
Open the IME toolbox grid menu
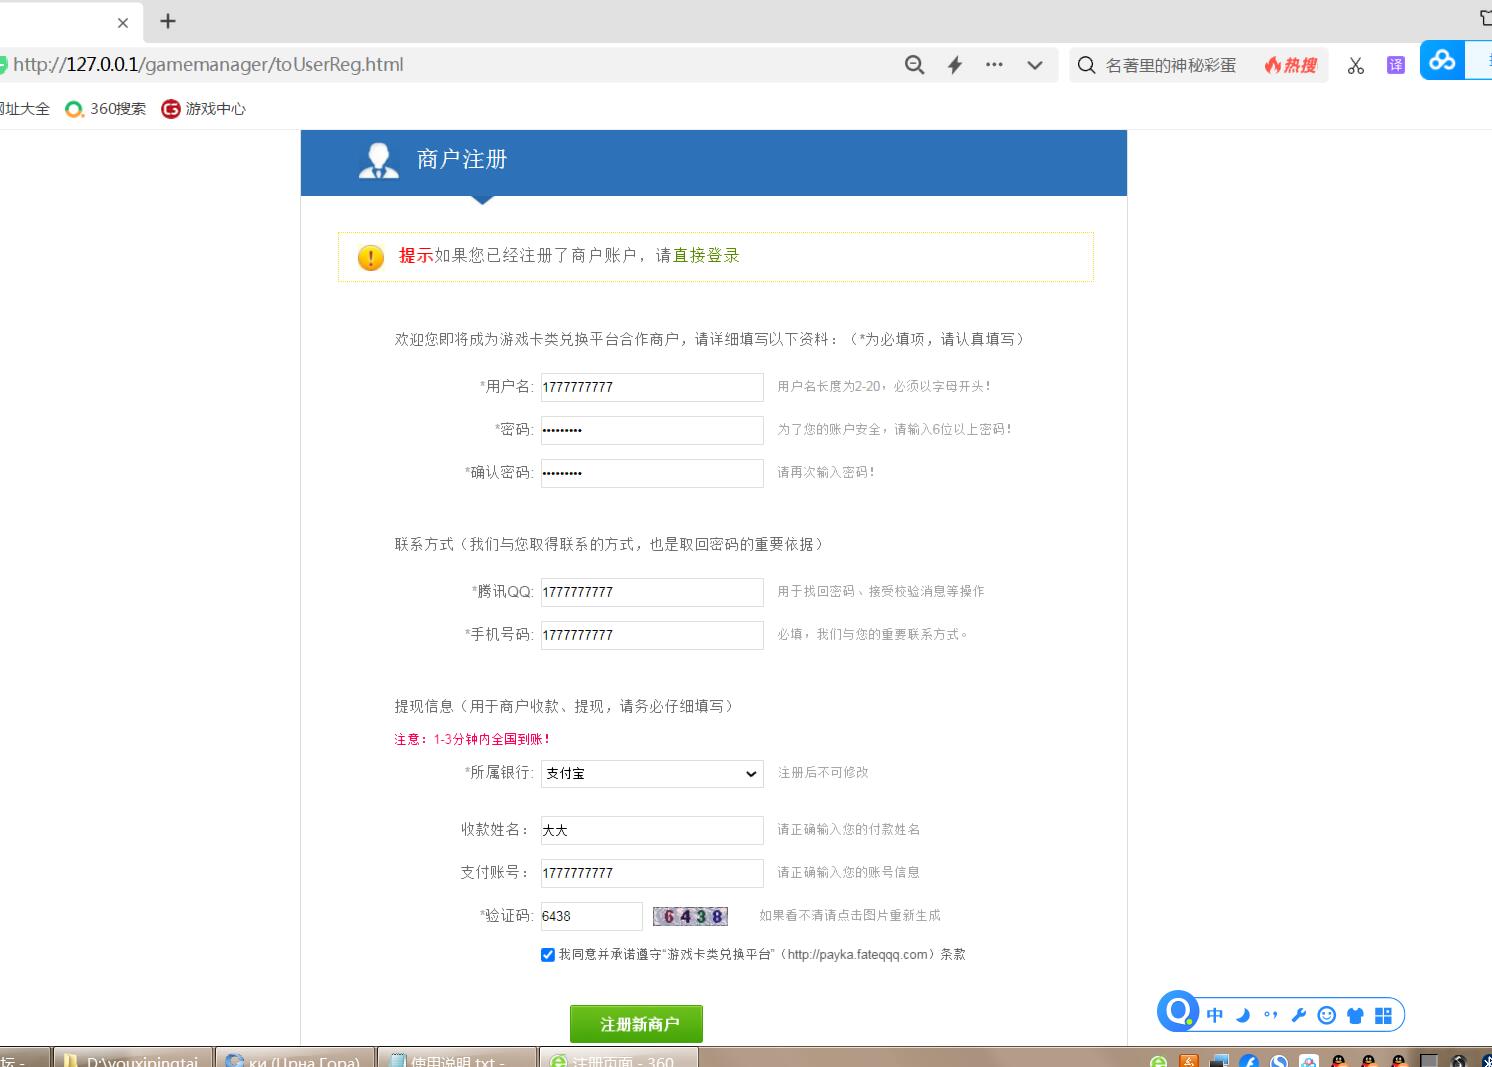point(1383,1015)
